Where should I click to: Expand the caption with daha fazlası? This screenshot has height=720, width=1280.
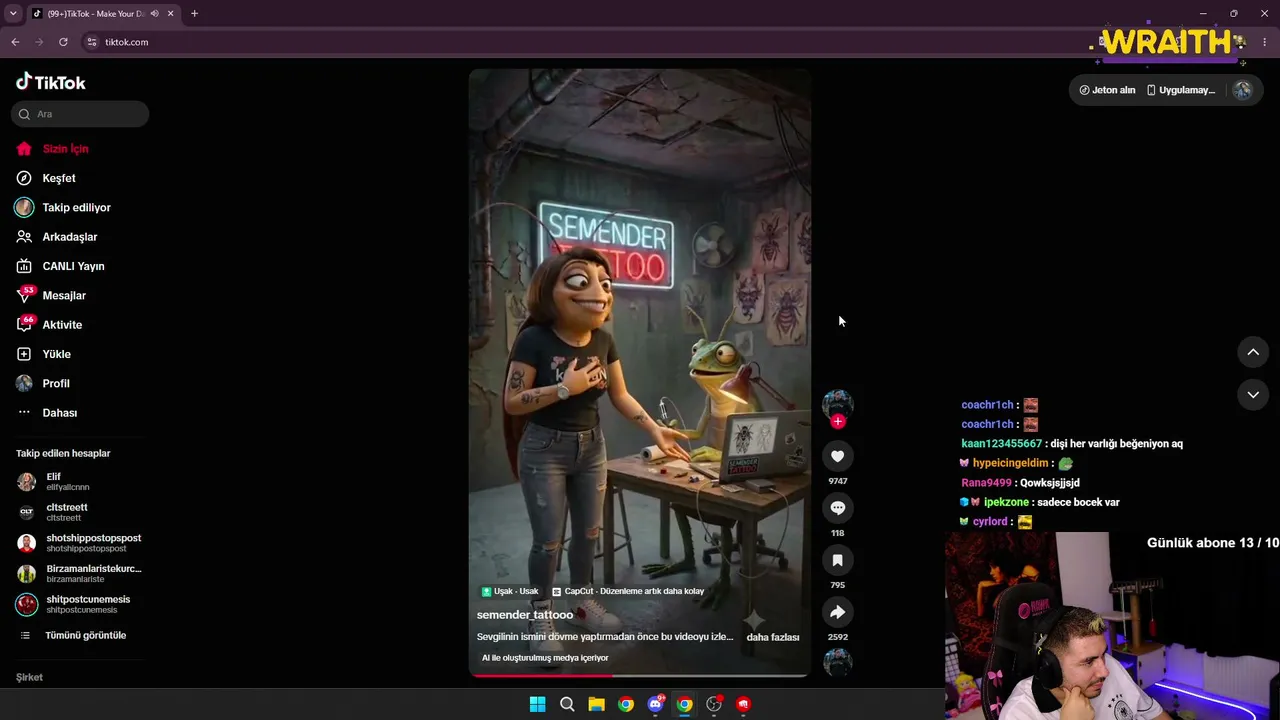tap(773, 637)
